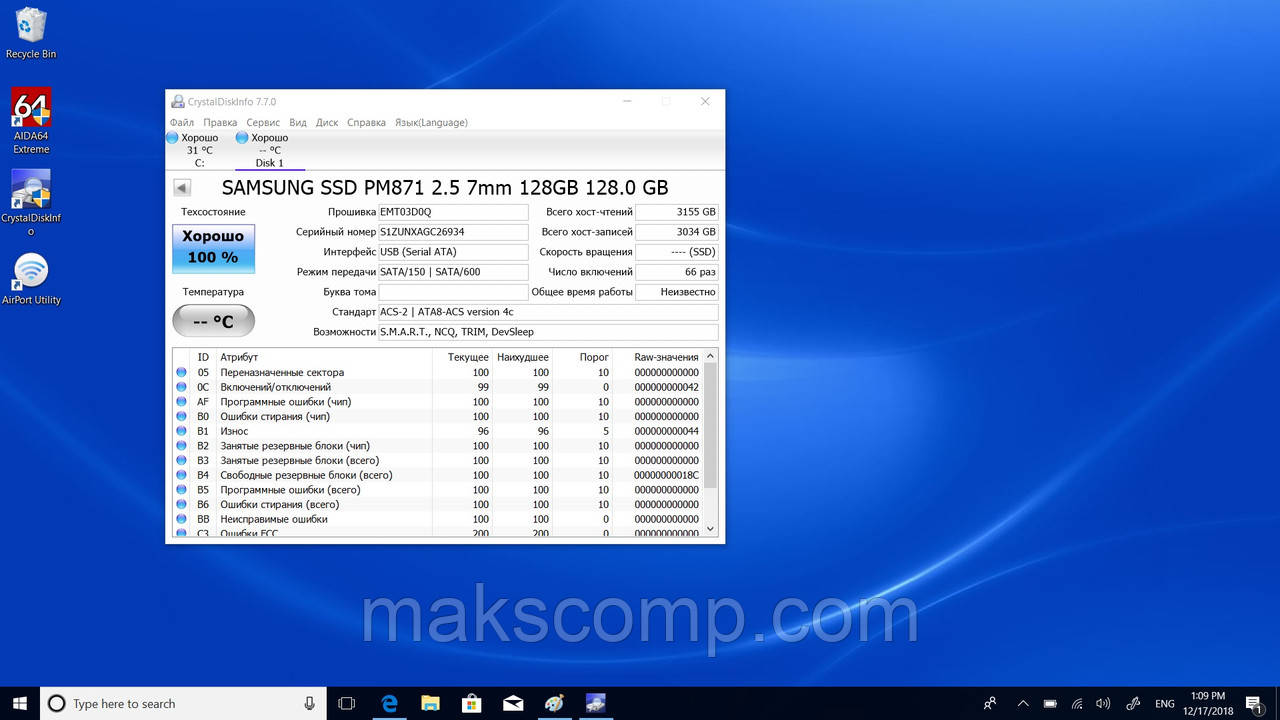This screenshot has width=1280, height=720.
Task: Open the volume control in the tray
Action: click(x=1103, y=703)
